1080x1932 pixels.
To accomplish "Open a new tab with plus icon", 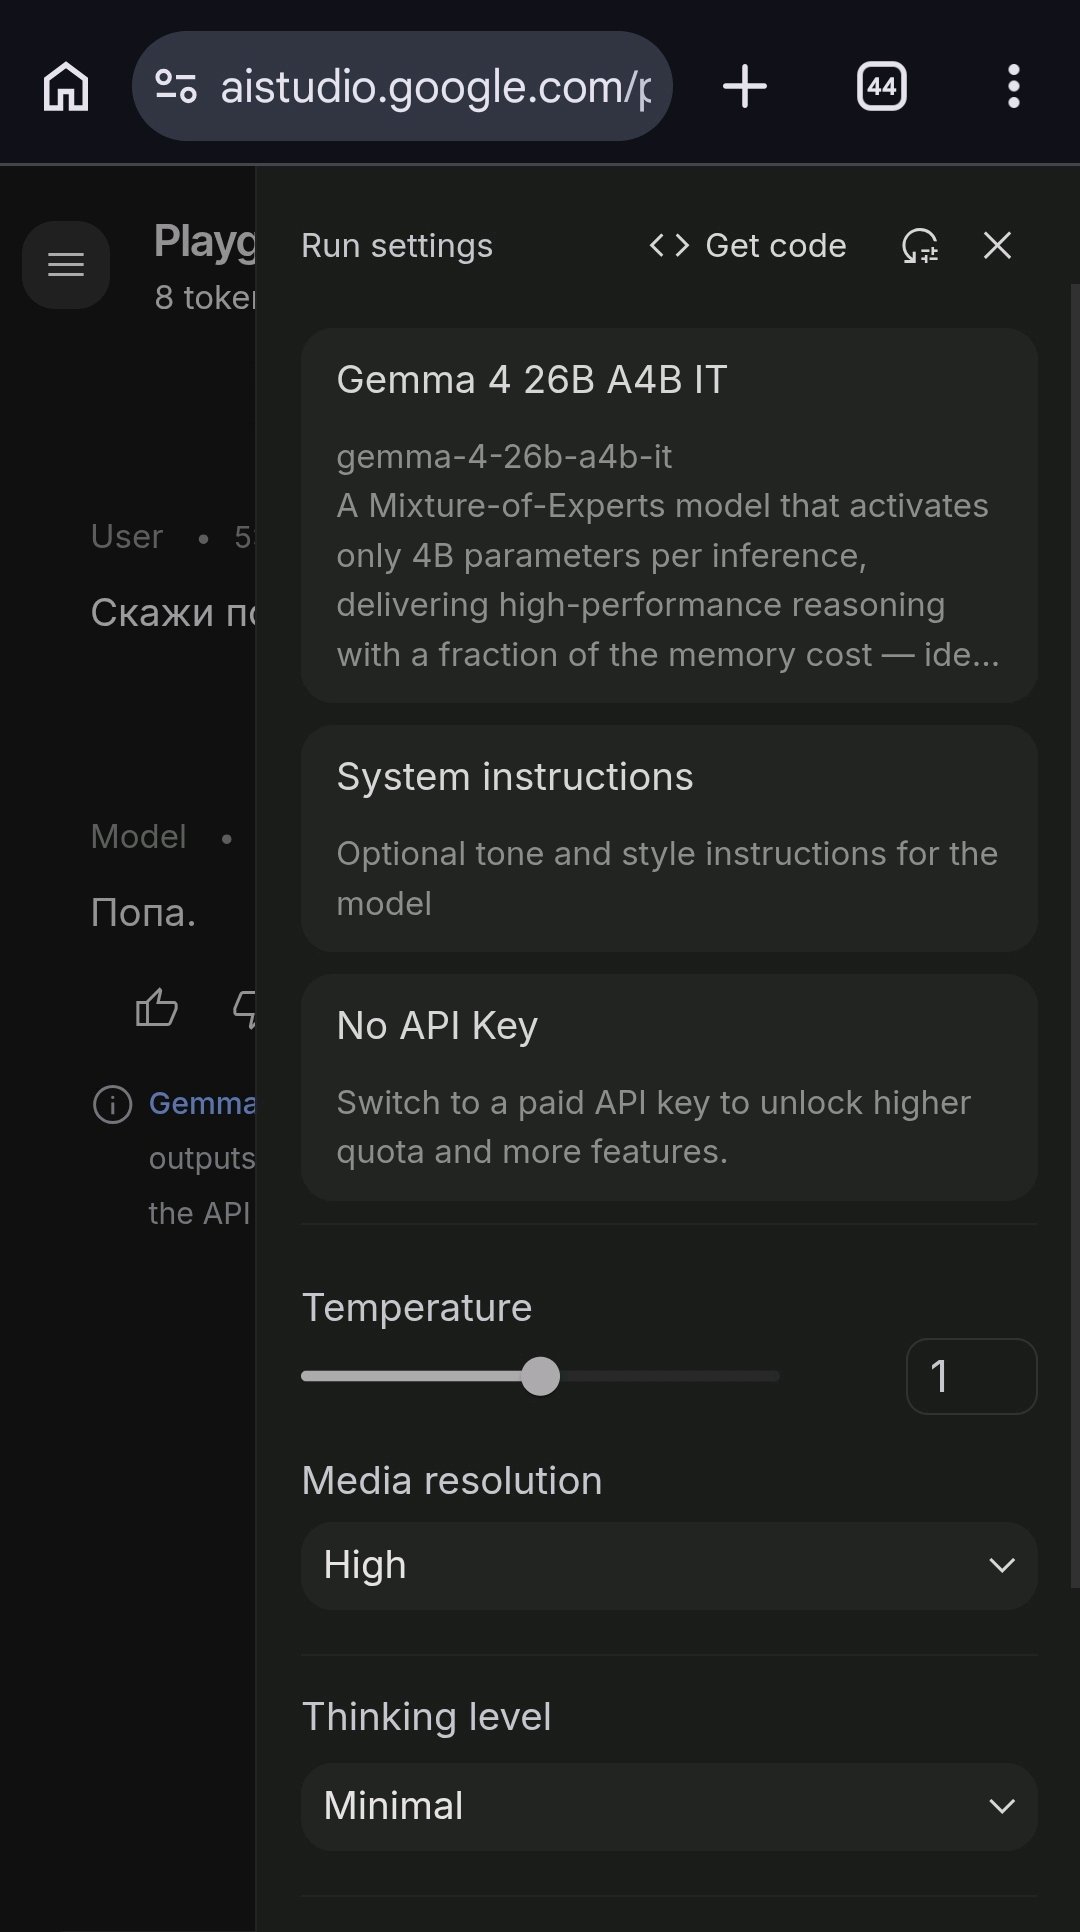I will (745, 86).
